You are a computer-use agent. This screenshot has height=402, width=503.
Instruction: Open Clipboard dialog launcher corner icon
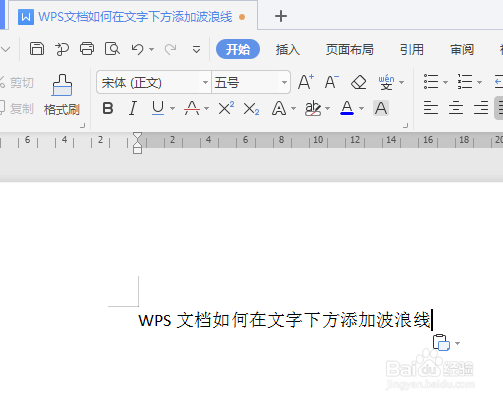click(x=83, y=125)
